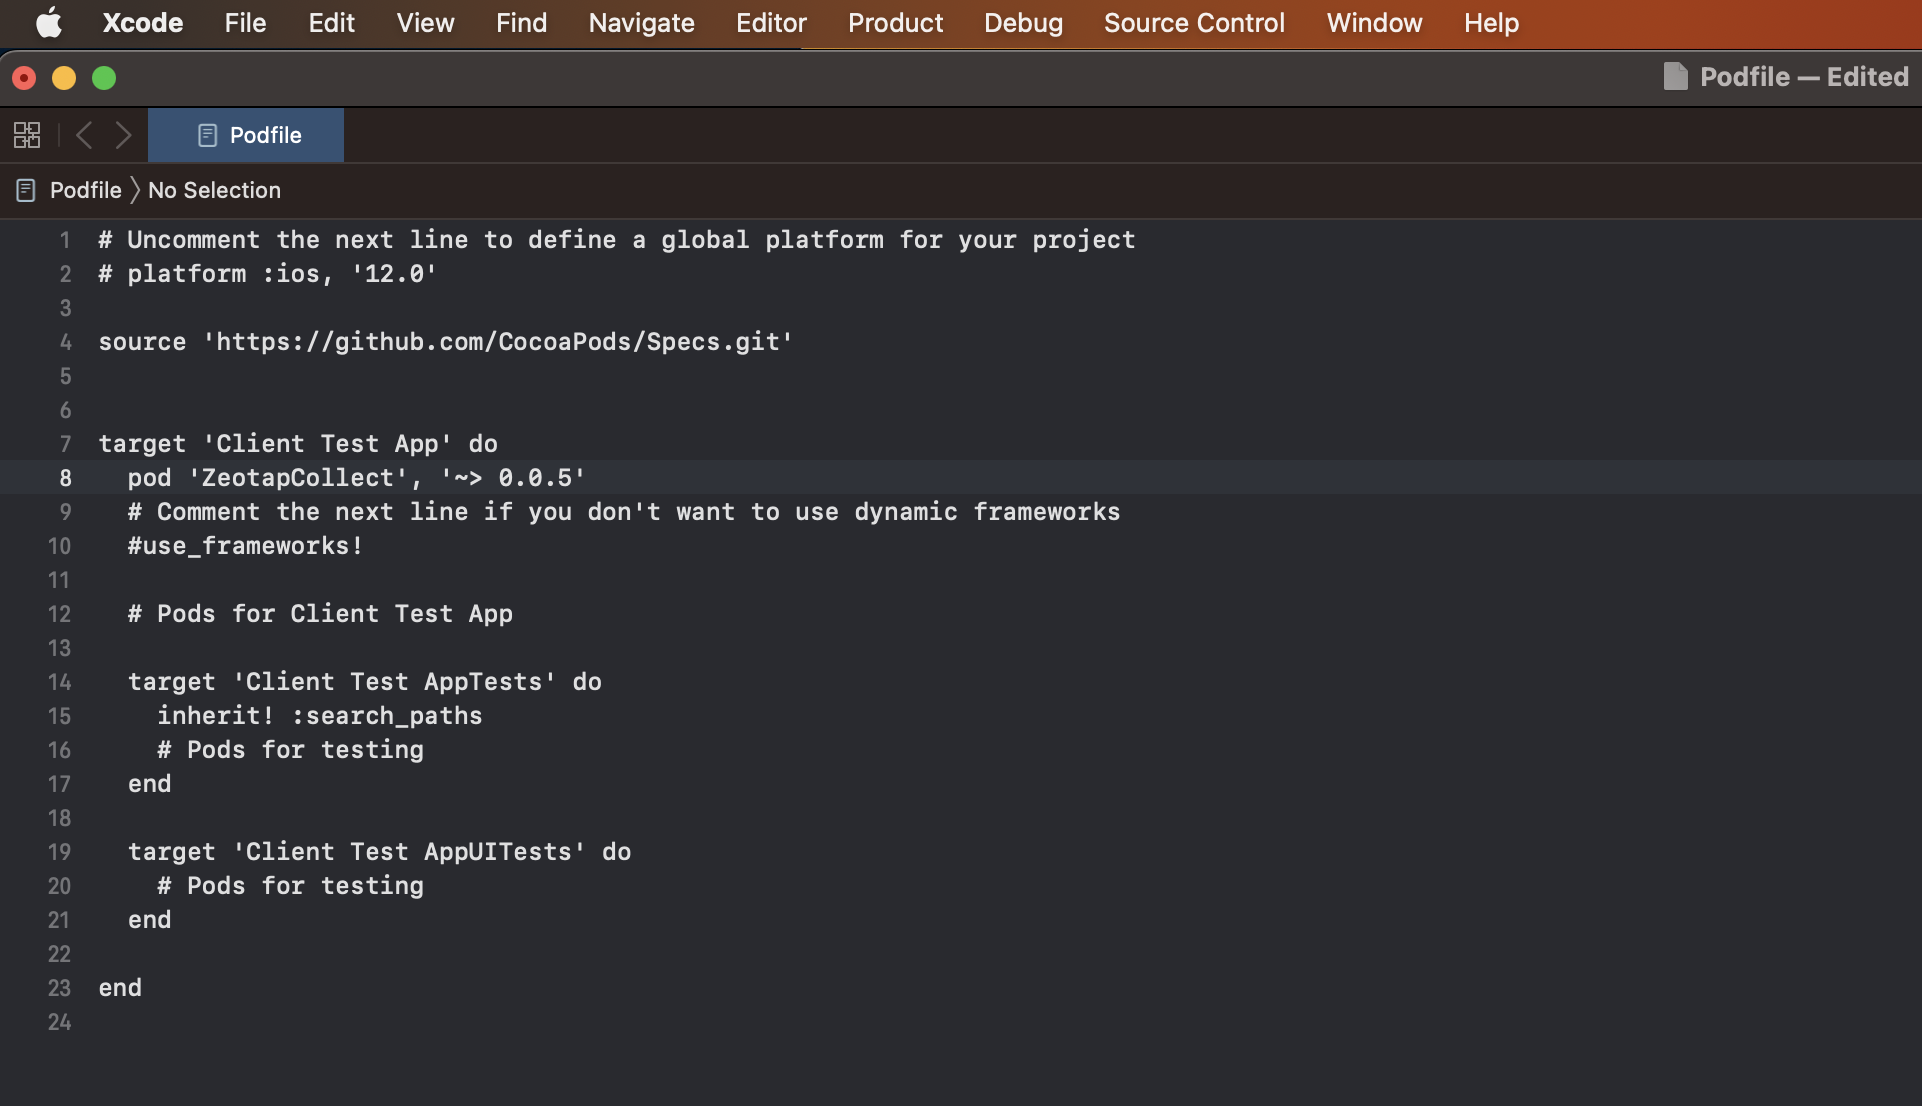Click the title bar document icon

(x=1675, y=77)
